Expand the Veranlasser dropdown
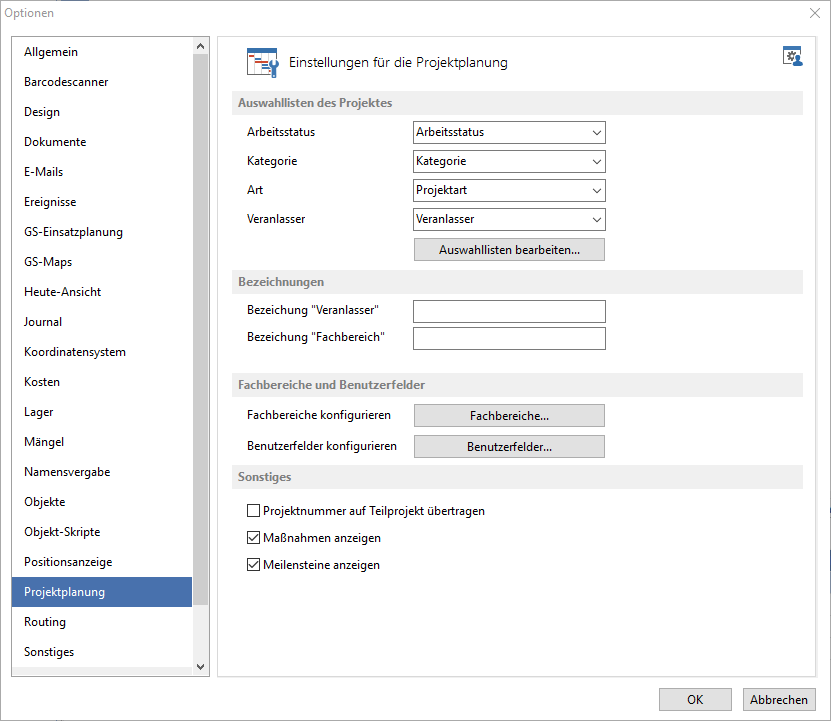Image resolution: width=831 pixels, height=721 pixels. coord(509,219)
